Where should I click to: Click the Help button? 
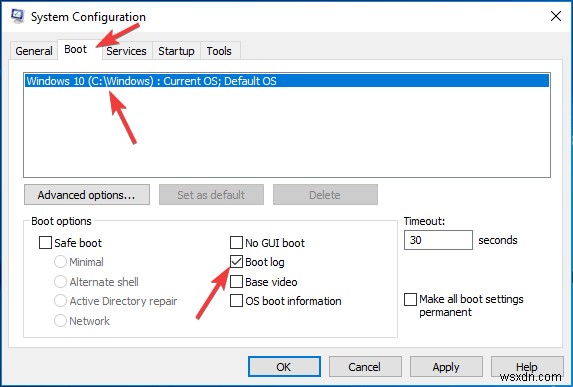(527, 367)
